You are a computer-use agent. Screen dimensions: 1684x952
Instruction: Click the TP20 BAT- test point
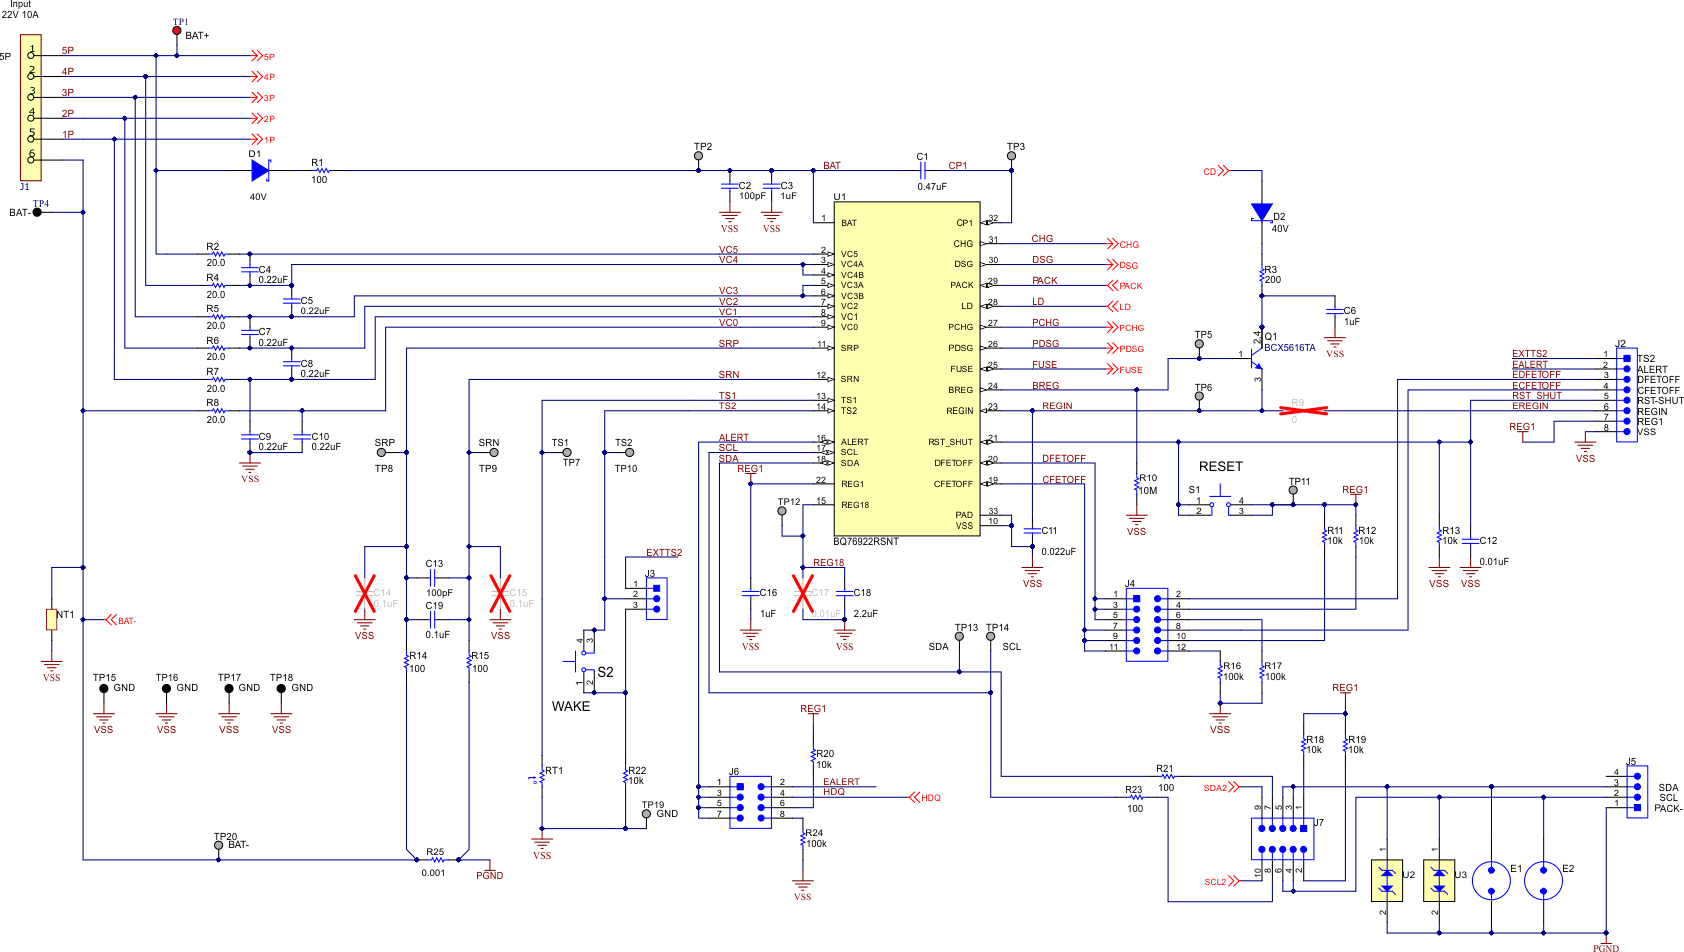(x=219, y=845)
